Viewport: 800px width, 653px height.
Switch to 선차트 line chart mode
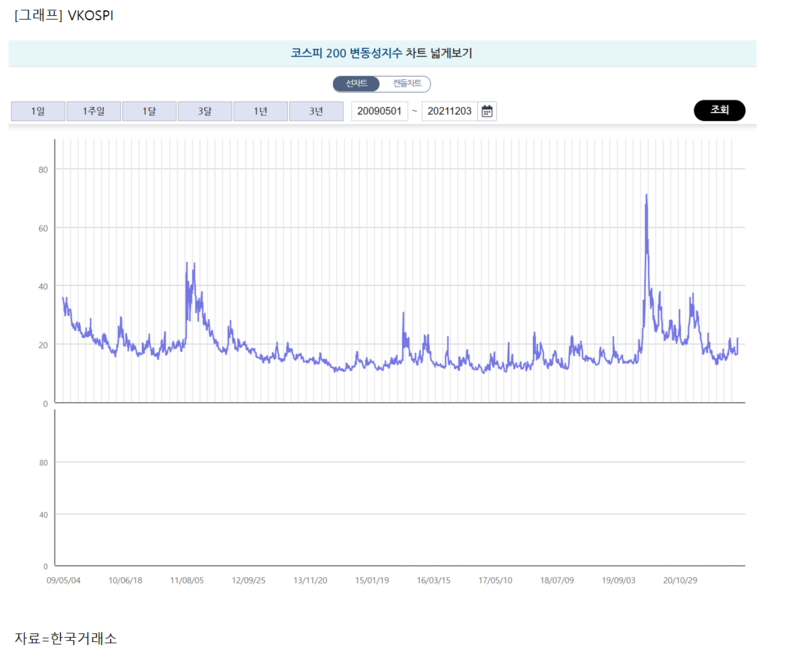[x=356, y=84]
